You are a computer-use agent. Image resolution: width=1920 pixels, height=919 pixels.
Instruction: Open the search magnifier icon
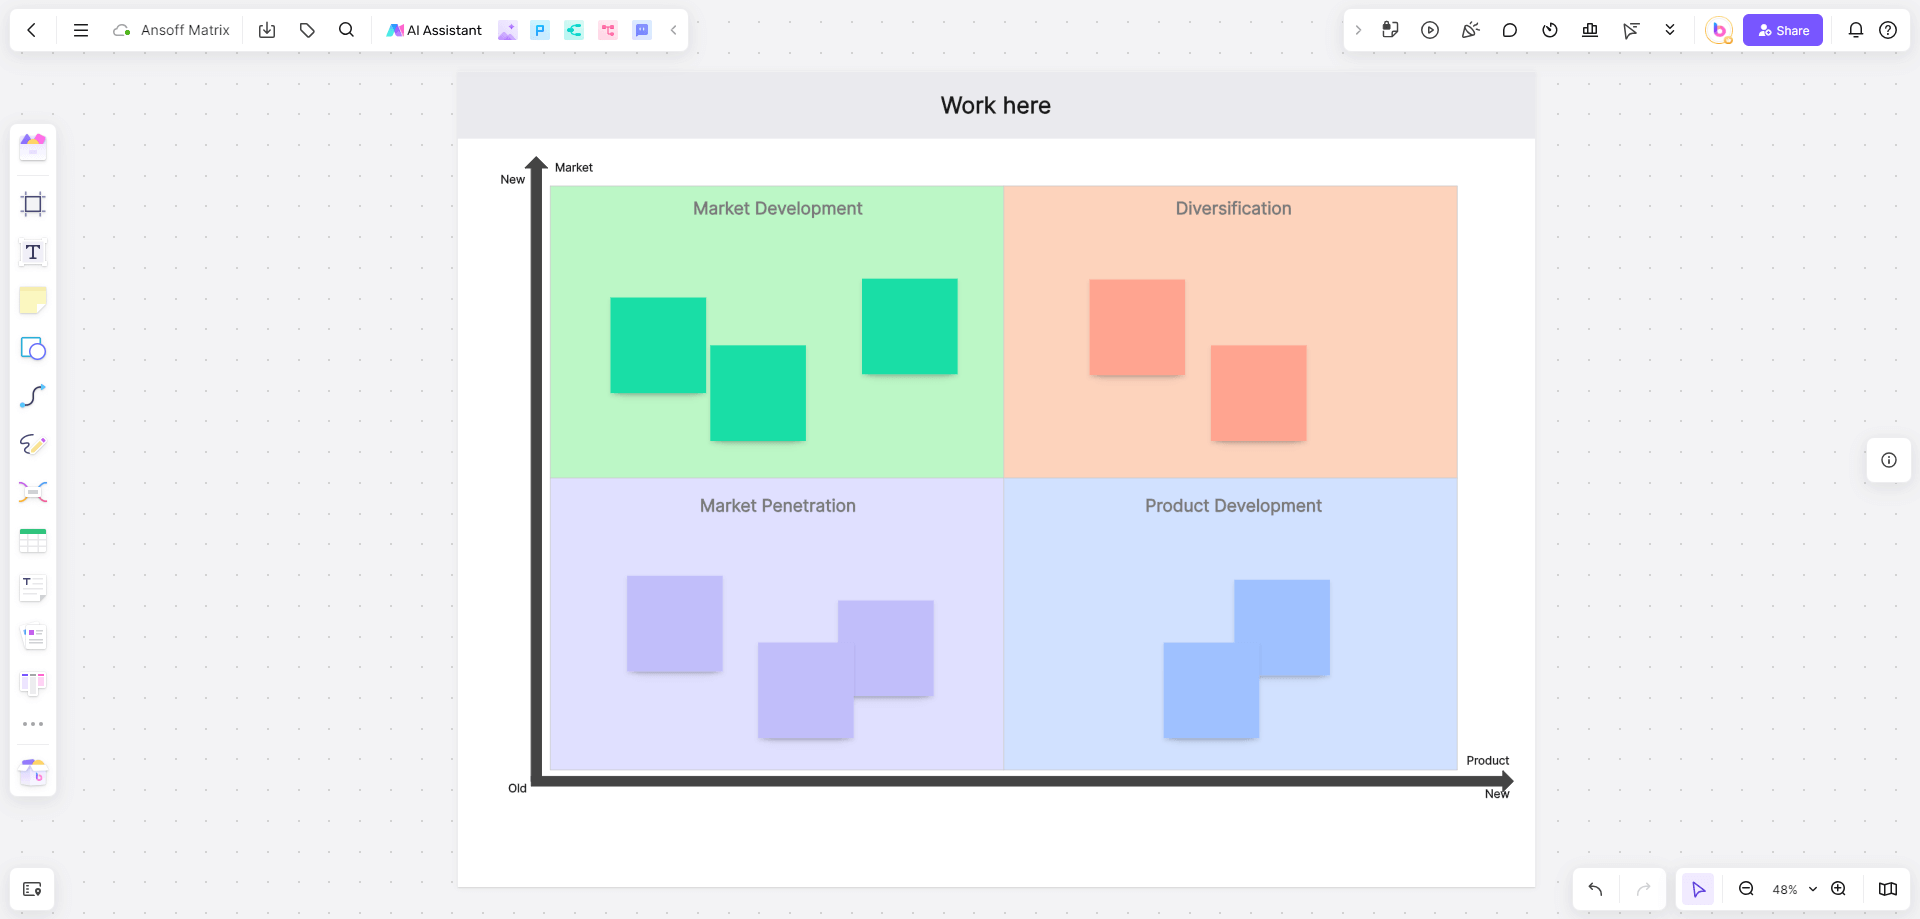pos(346,30)
